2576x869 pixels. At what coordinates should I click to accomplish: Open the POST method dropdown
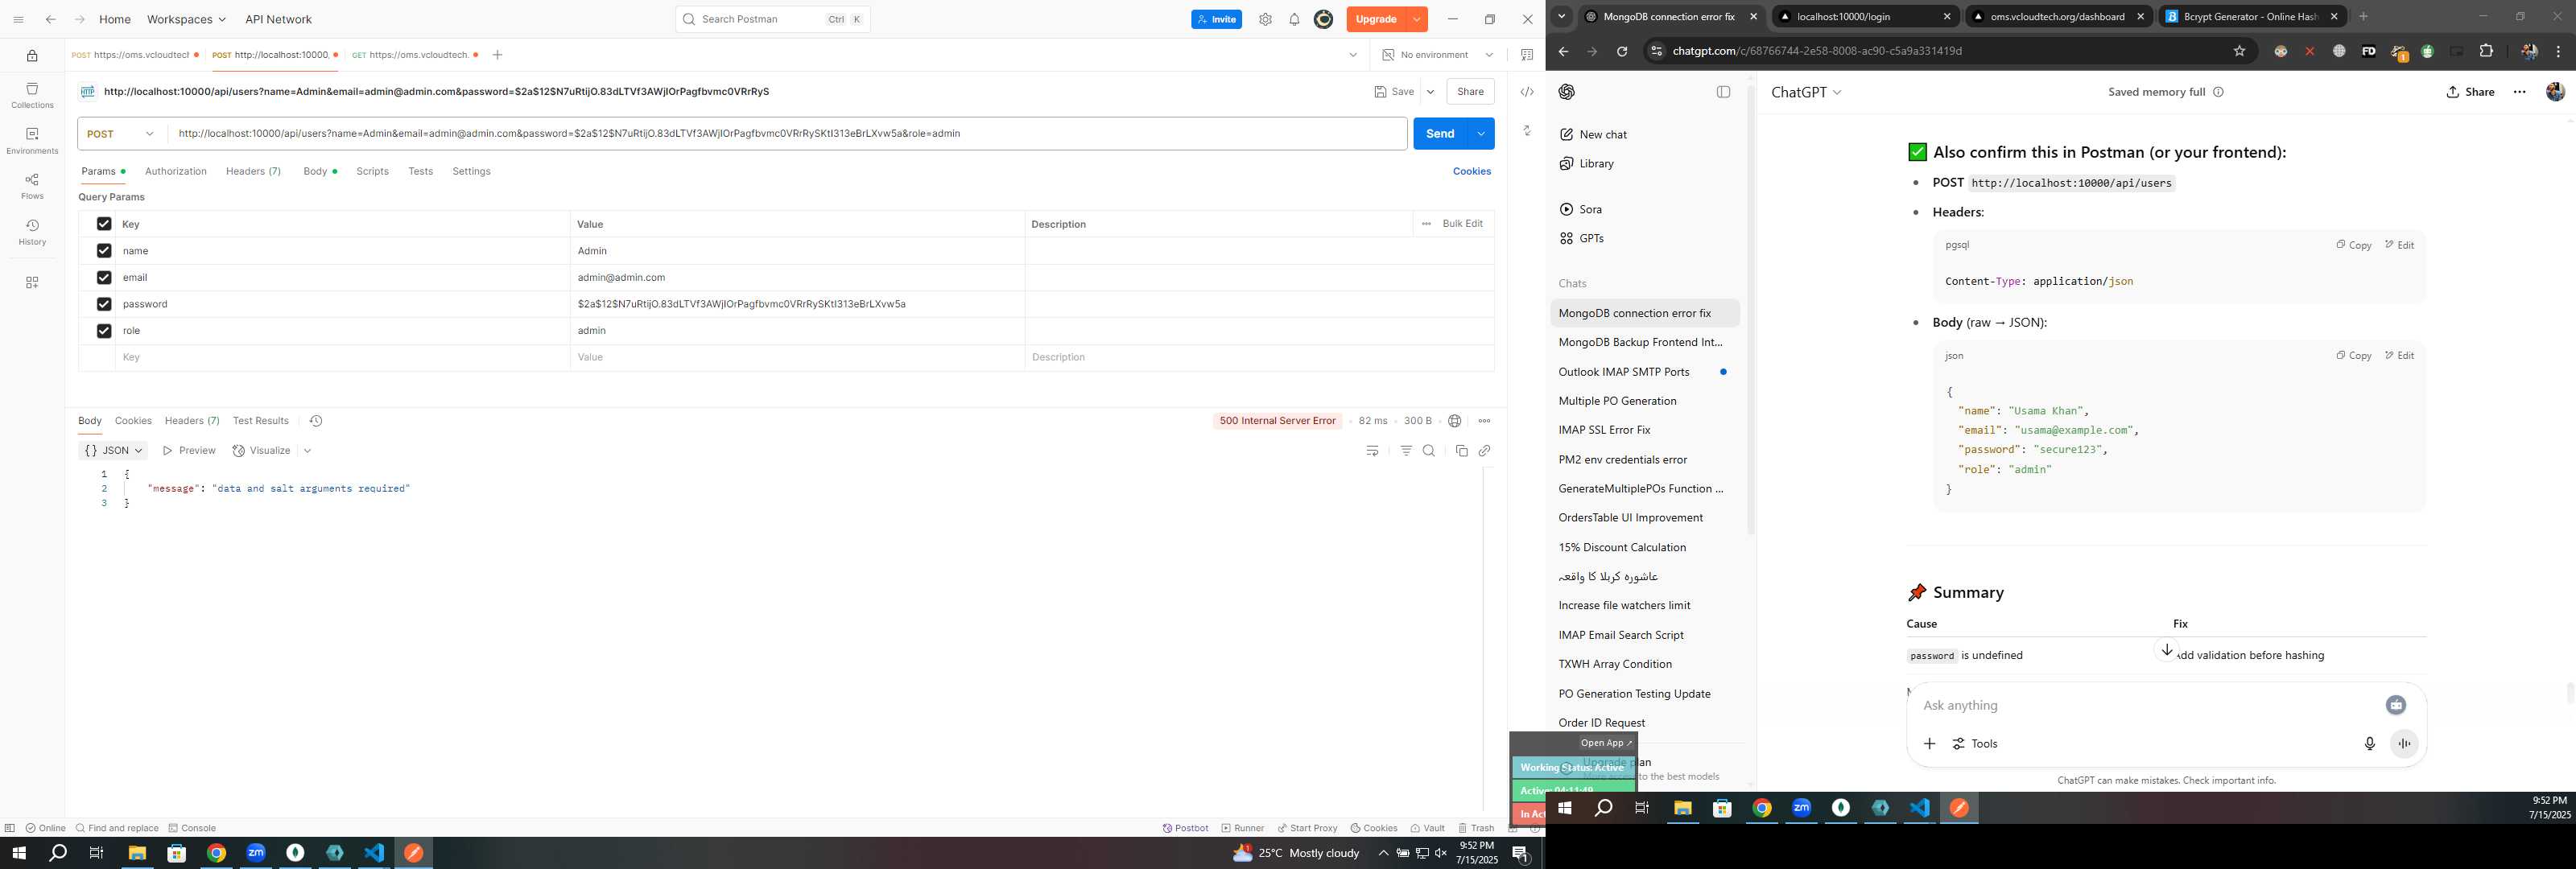[122, 134]
